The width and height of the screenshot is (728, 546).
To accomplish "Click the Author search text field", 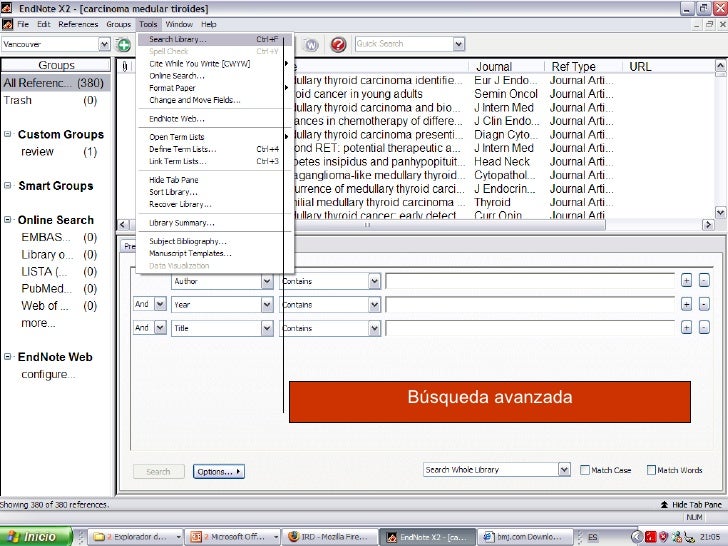I will (x=529, y=282).
